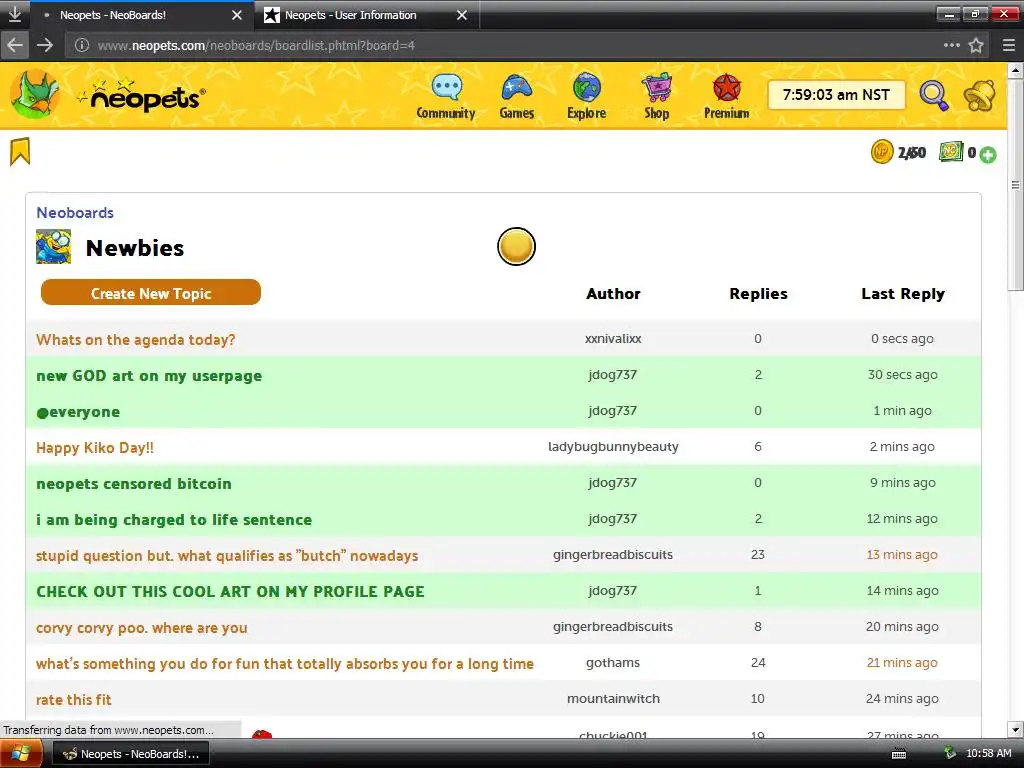The width and height of the screenshot is (1024, 768).
Task: Open the Community speech bubble menu
Action: tap(446, 97)
